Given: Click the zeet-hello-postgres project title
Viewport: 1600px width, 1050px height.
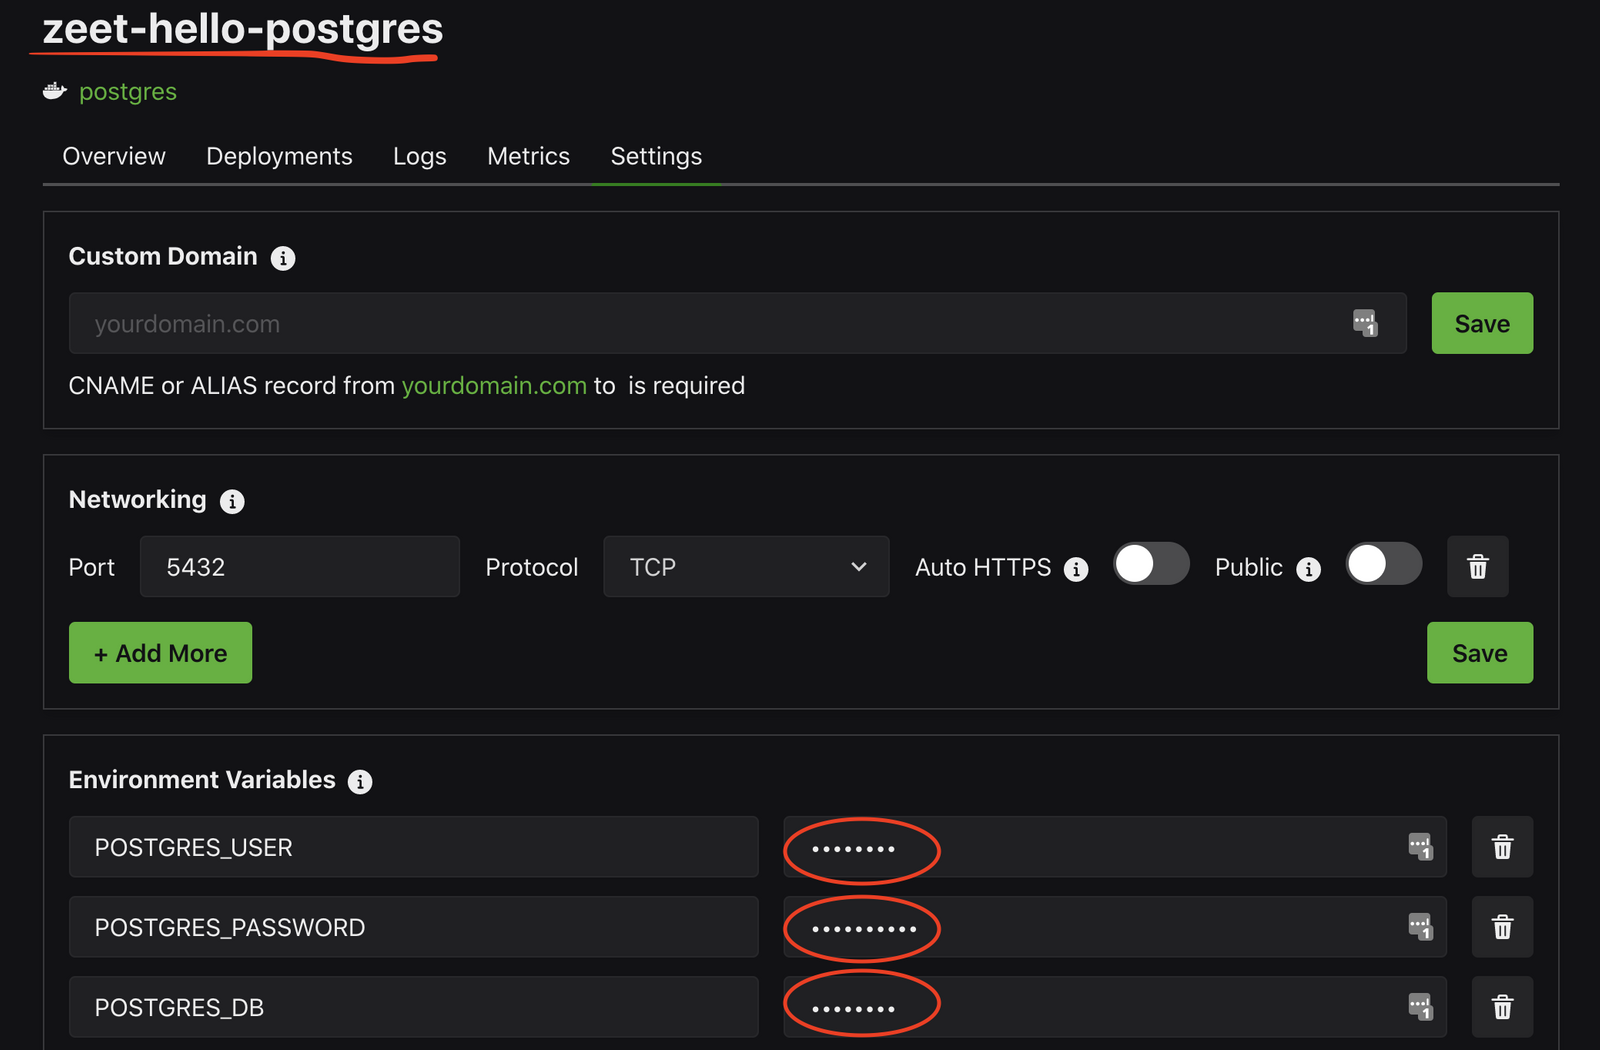Looking at the screenshot, I should pos(242,28).
